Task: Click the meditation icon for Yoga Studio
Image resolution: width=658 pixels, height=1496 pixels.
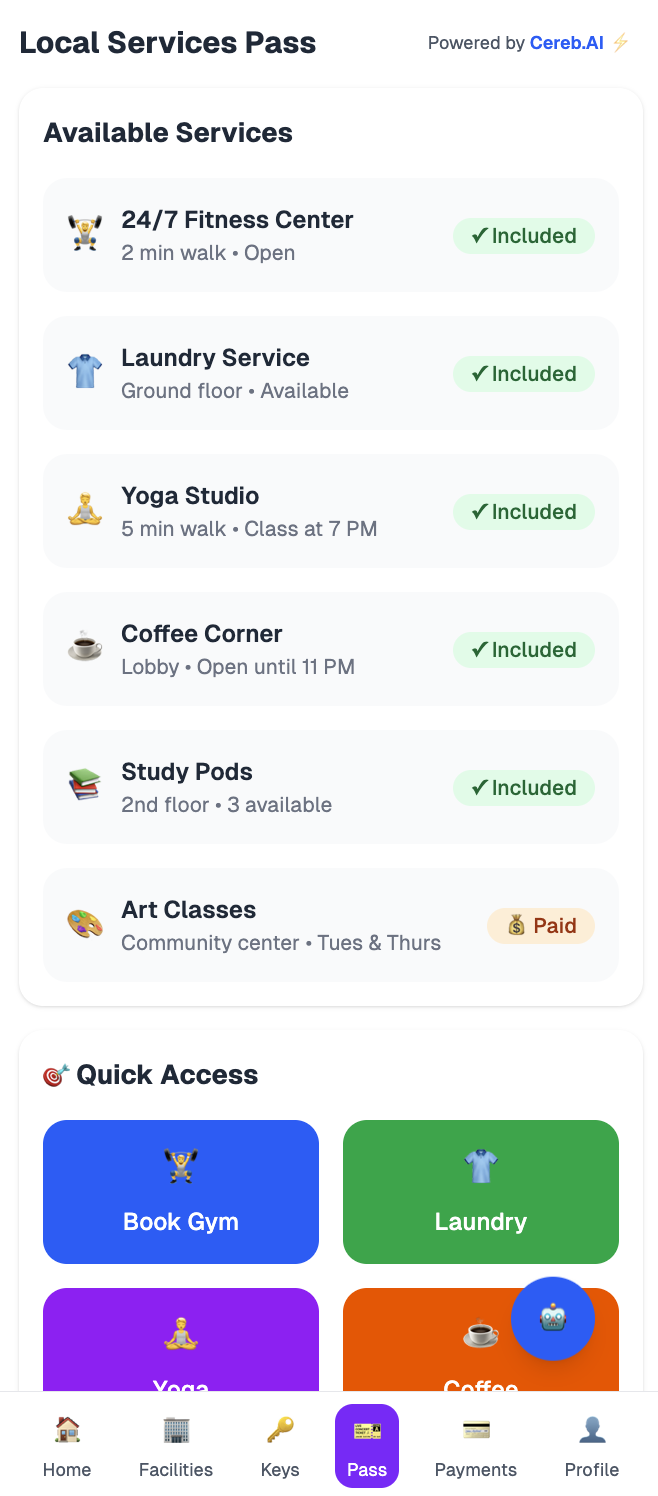Action: pos(85,511)
